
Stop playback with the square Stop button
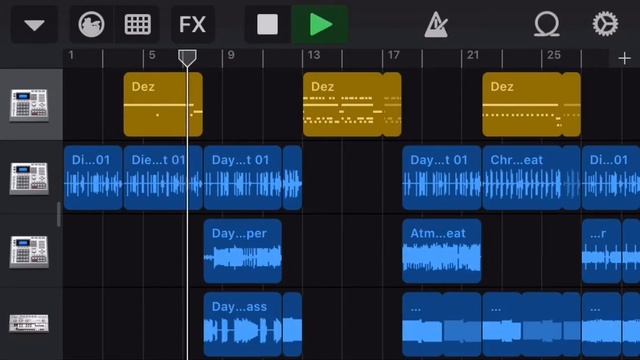[267, 24]
